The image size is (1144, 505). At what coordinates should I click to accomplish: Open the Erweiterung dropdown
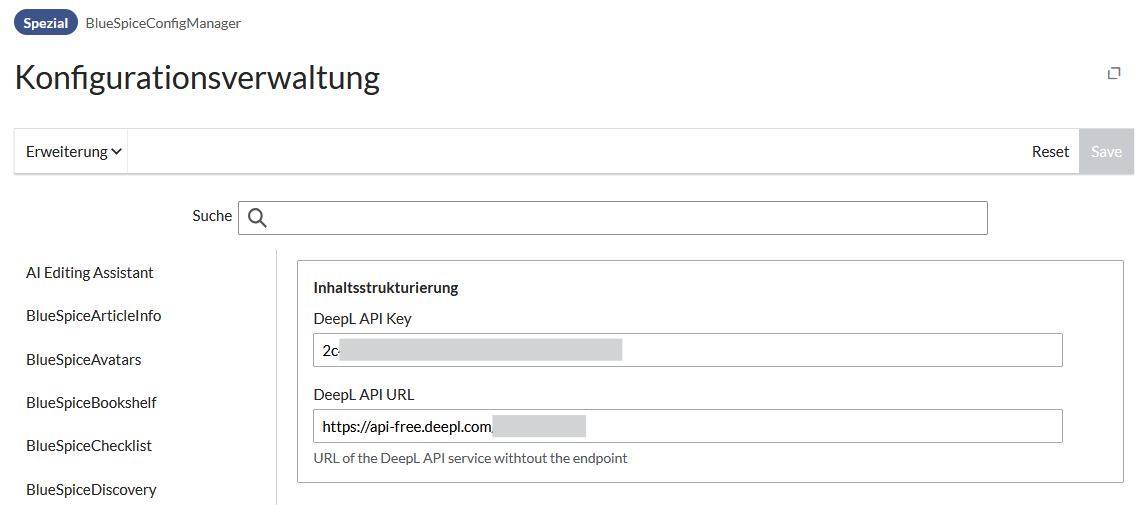click(73, 152)
